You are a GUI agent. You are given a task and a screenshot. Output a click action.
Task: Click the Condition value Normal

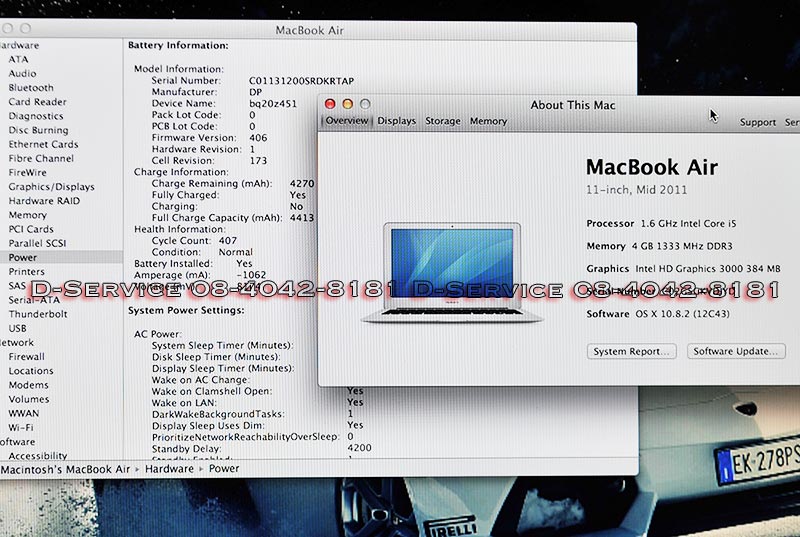coord(236,252)
